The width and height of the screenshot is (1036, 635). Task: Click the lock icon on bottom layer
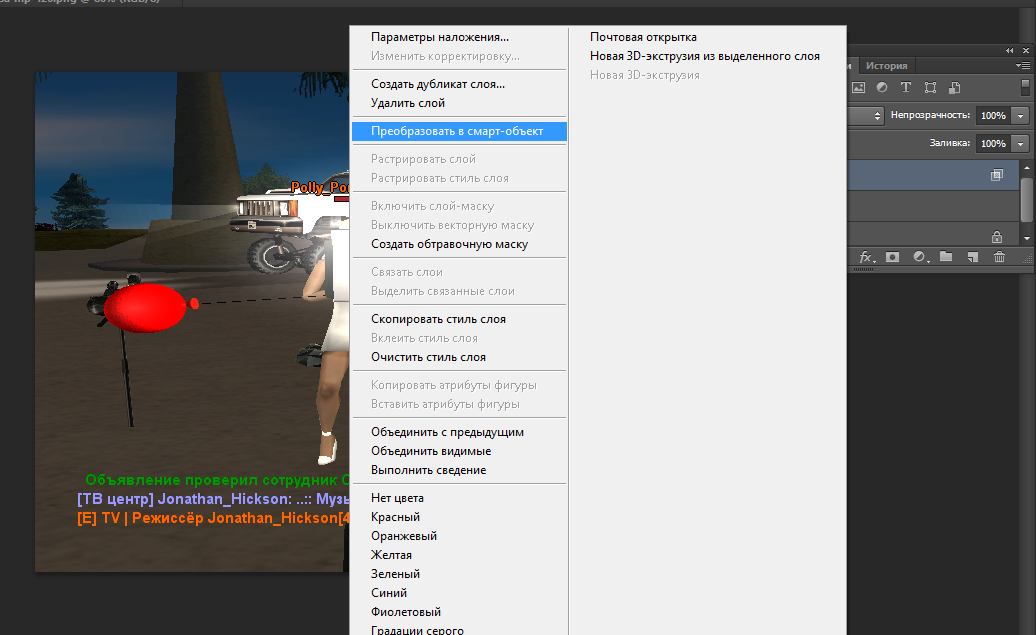click(x=996, y=237)
